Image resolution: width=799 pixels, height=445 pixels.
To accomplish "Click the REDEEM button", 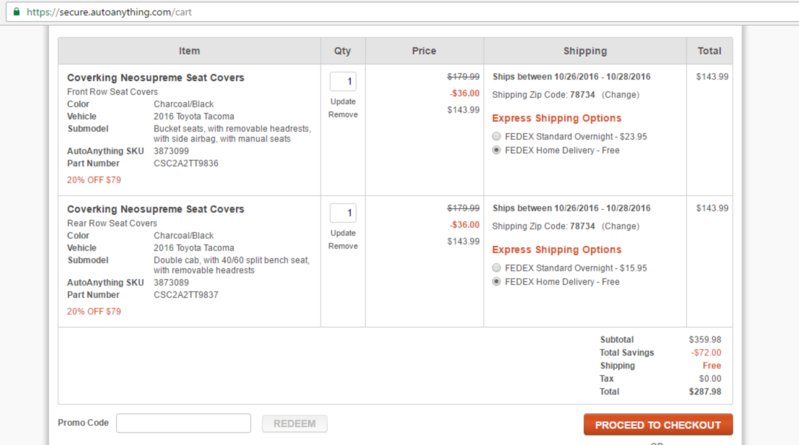I will point(295,424).
